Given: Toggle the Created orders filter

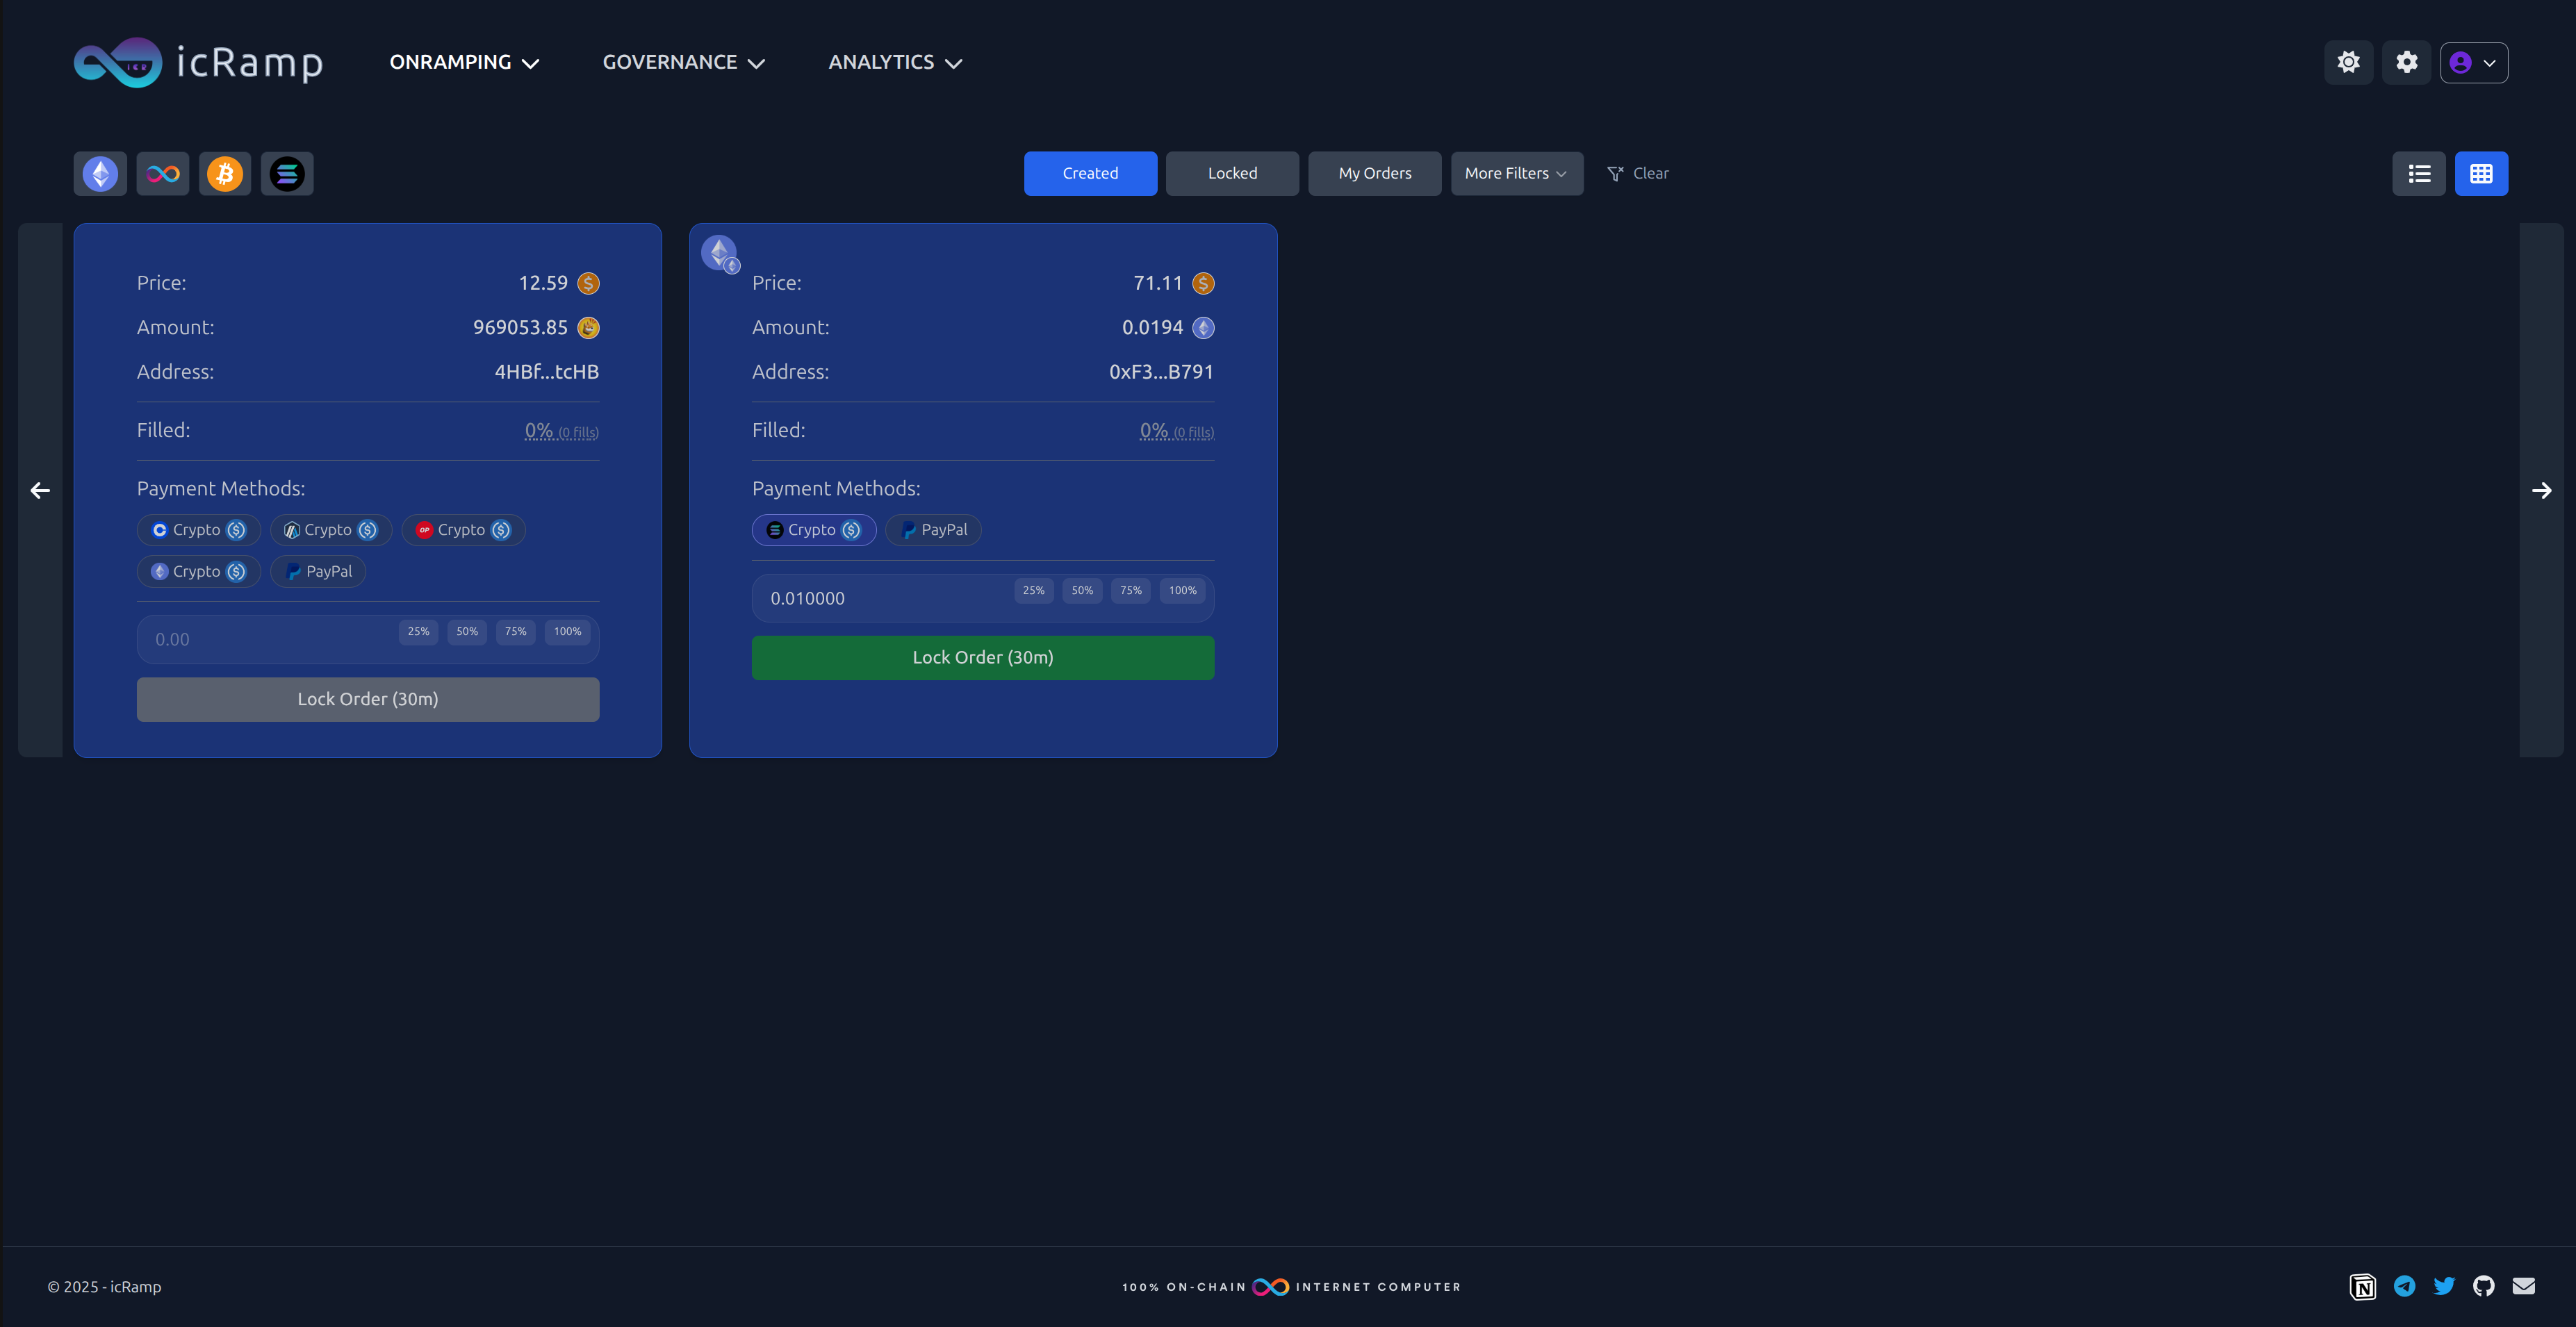Looking at the screenshot, I should pos(1090,173).
